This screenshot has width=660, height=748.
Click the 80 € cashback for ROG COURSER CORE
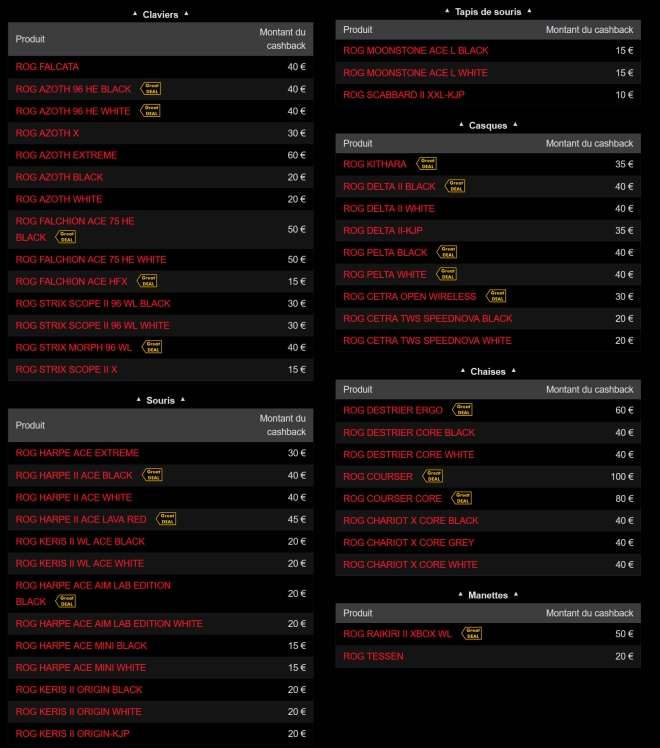tap(624, 499)
